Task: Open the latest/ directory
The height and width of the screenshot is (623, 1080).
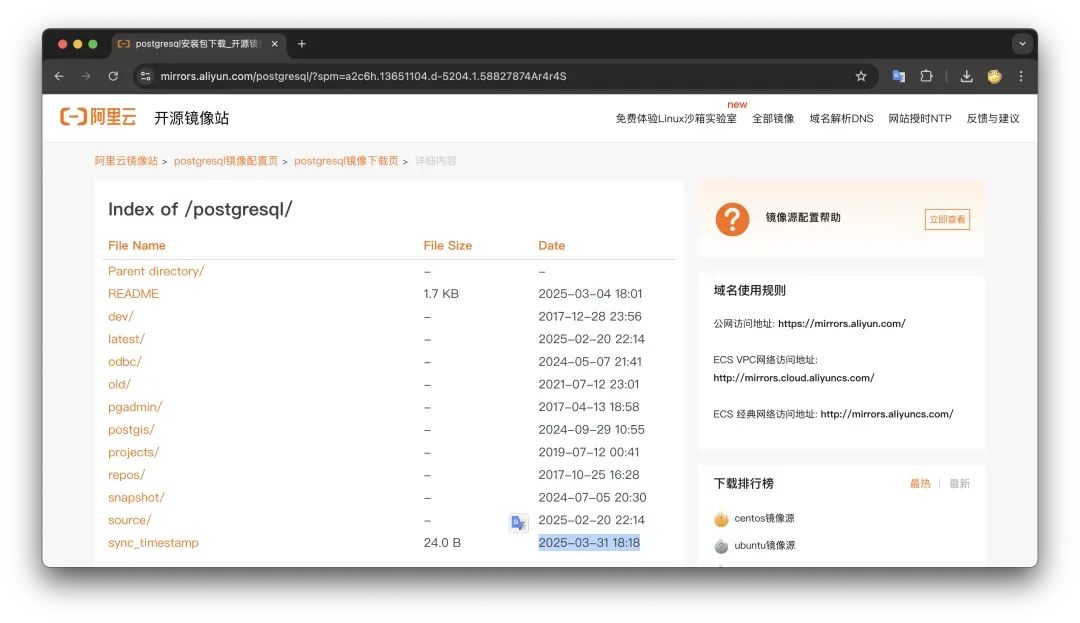Action: tap(126, 339)
